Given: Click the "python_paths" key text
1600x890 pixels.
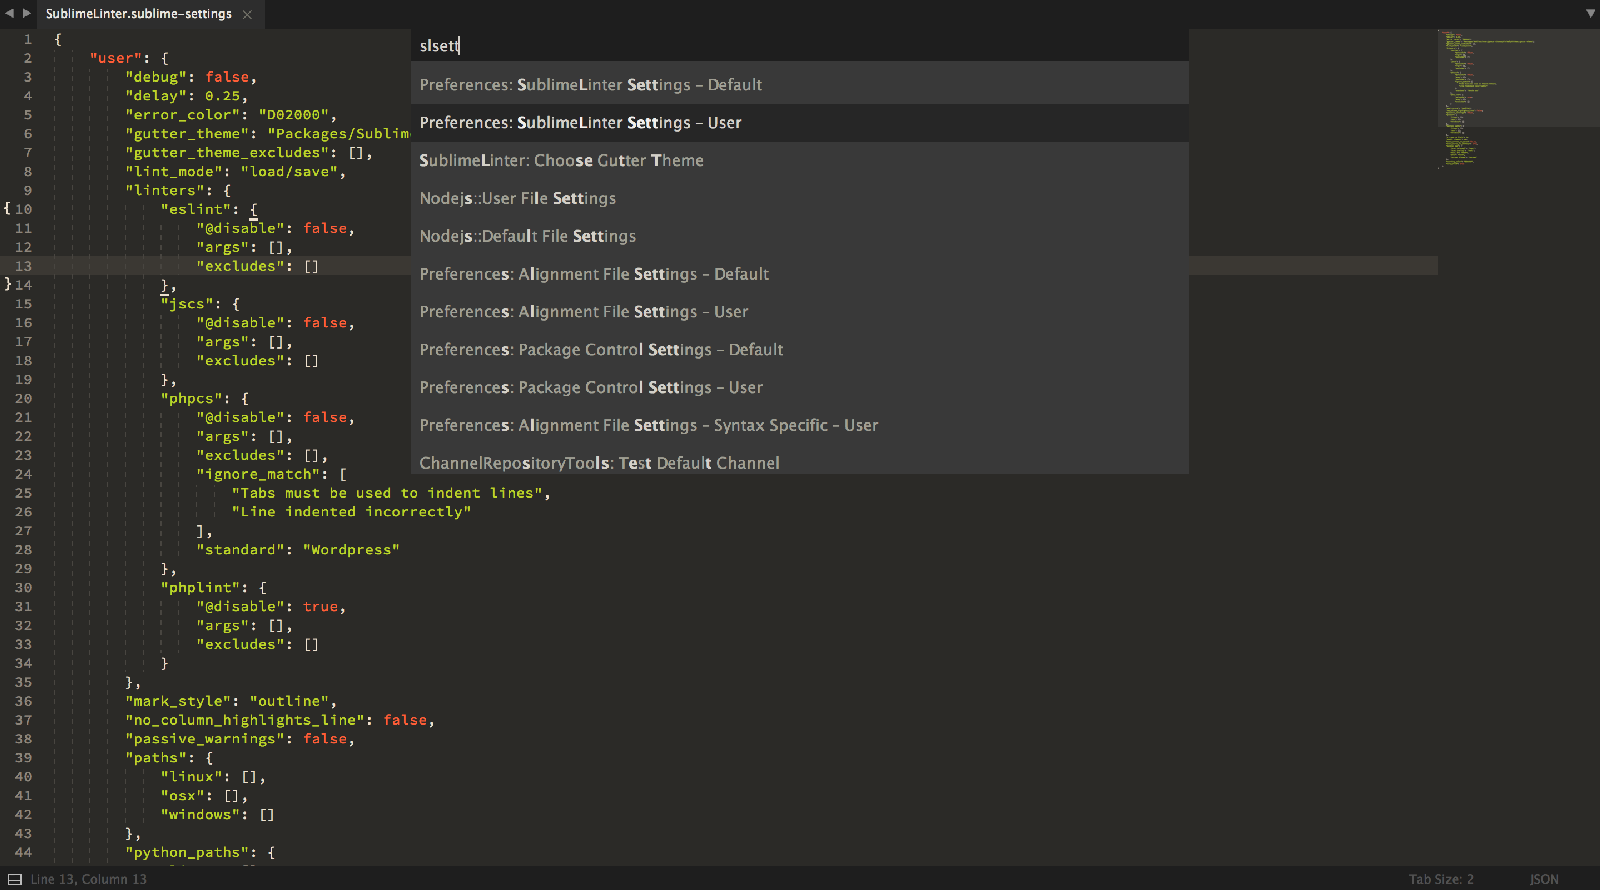Looking at the screenshot, I should pos(187,852).
